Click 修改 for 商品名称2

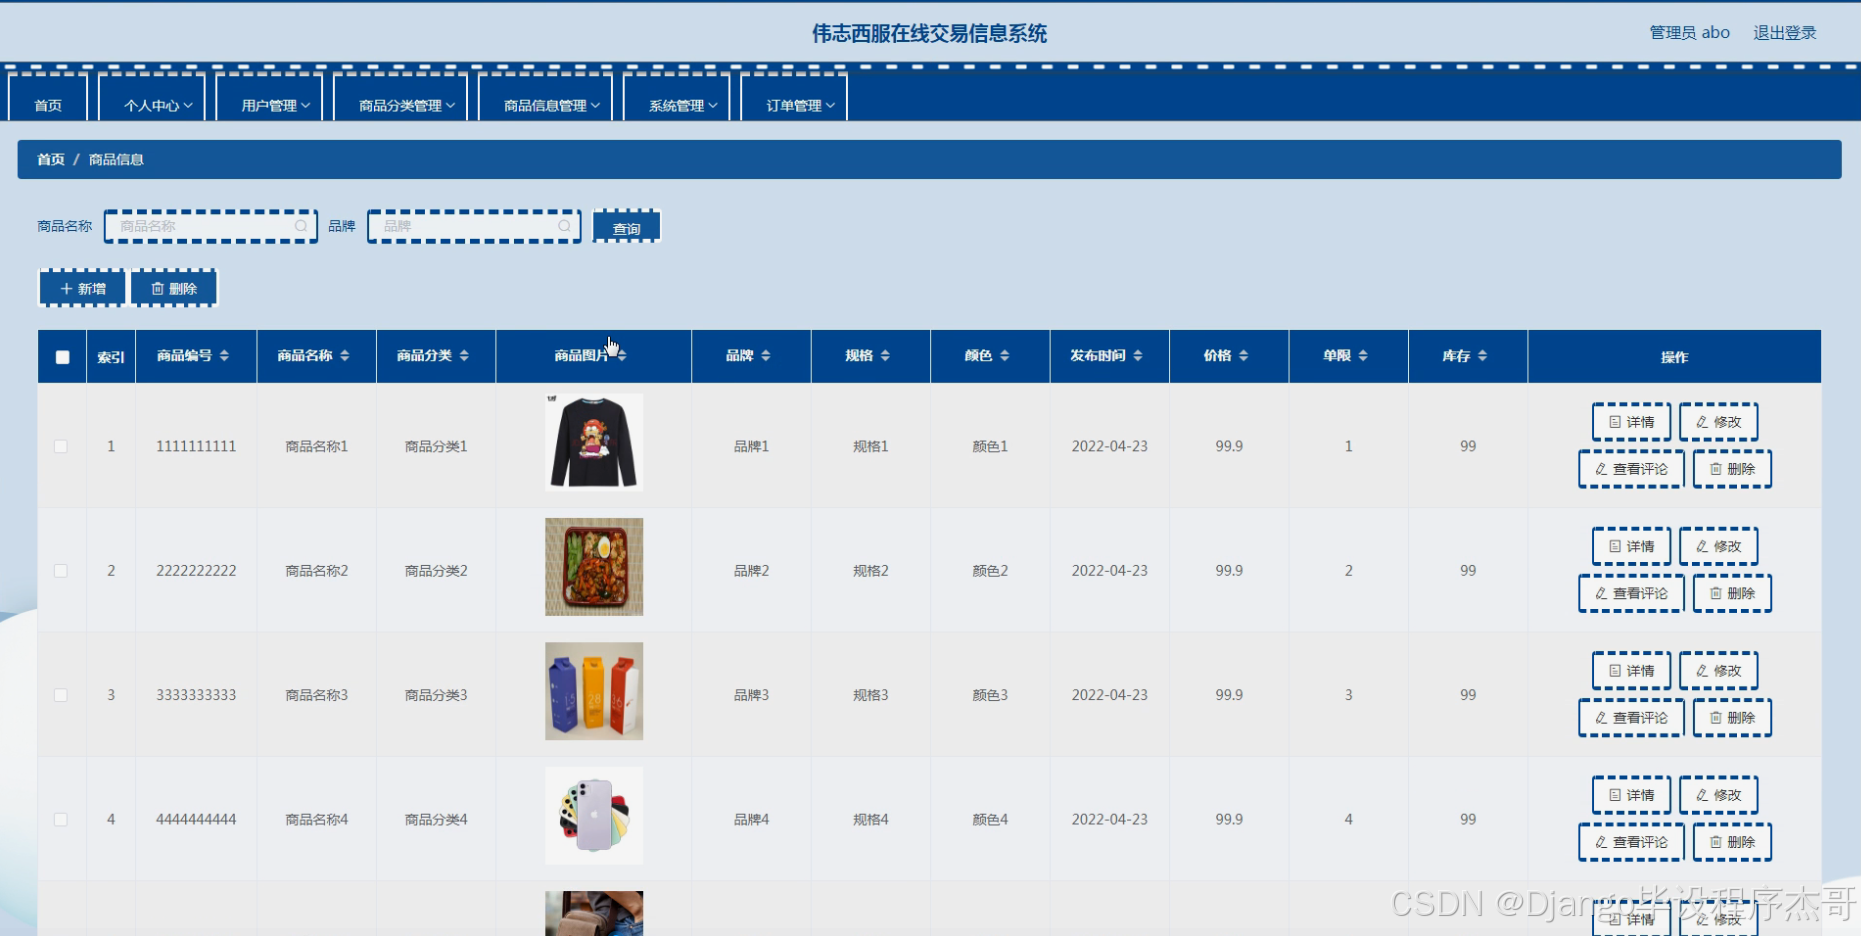pyautogui.click(x=1718, y=546)
